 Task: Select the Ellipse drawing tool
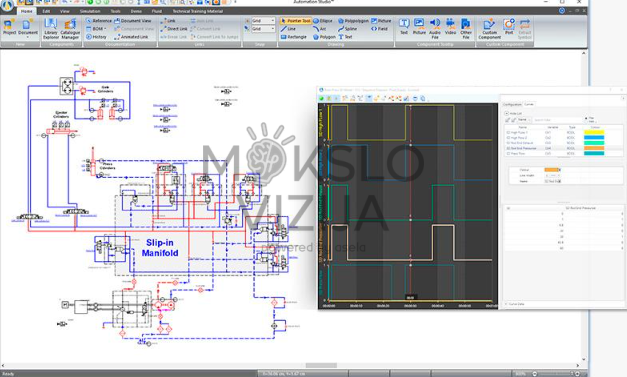(x=323, y=21)
